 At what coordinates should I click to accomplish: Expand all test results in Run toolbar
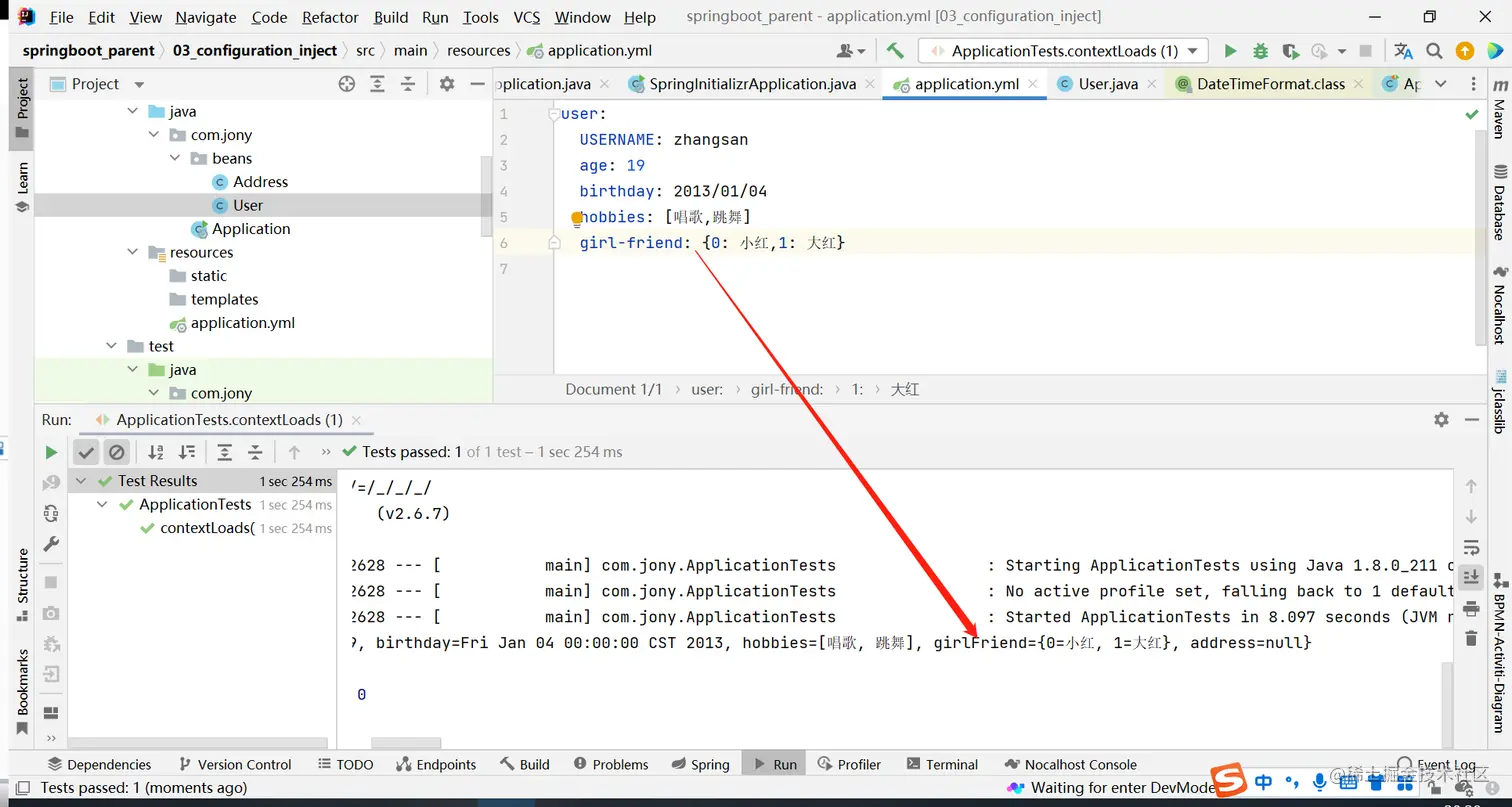225,452
